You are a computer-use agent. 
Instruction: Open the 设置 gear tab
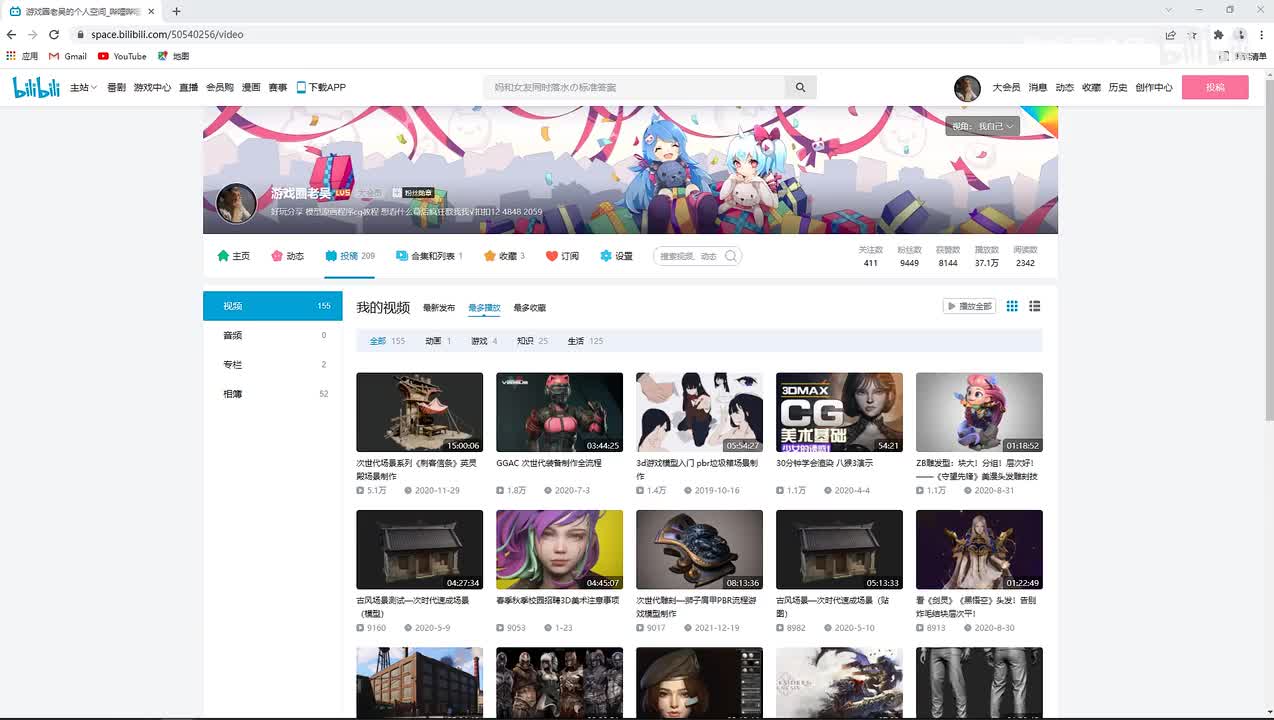[x=616, y=256]
